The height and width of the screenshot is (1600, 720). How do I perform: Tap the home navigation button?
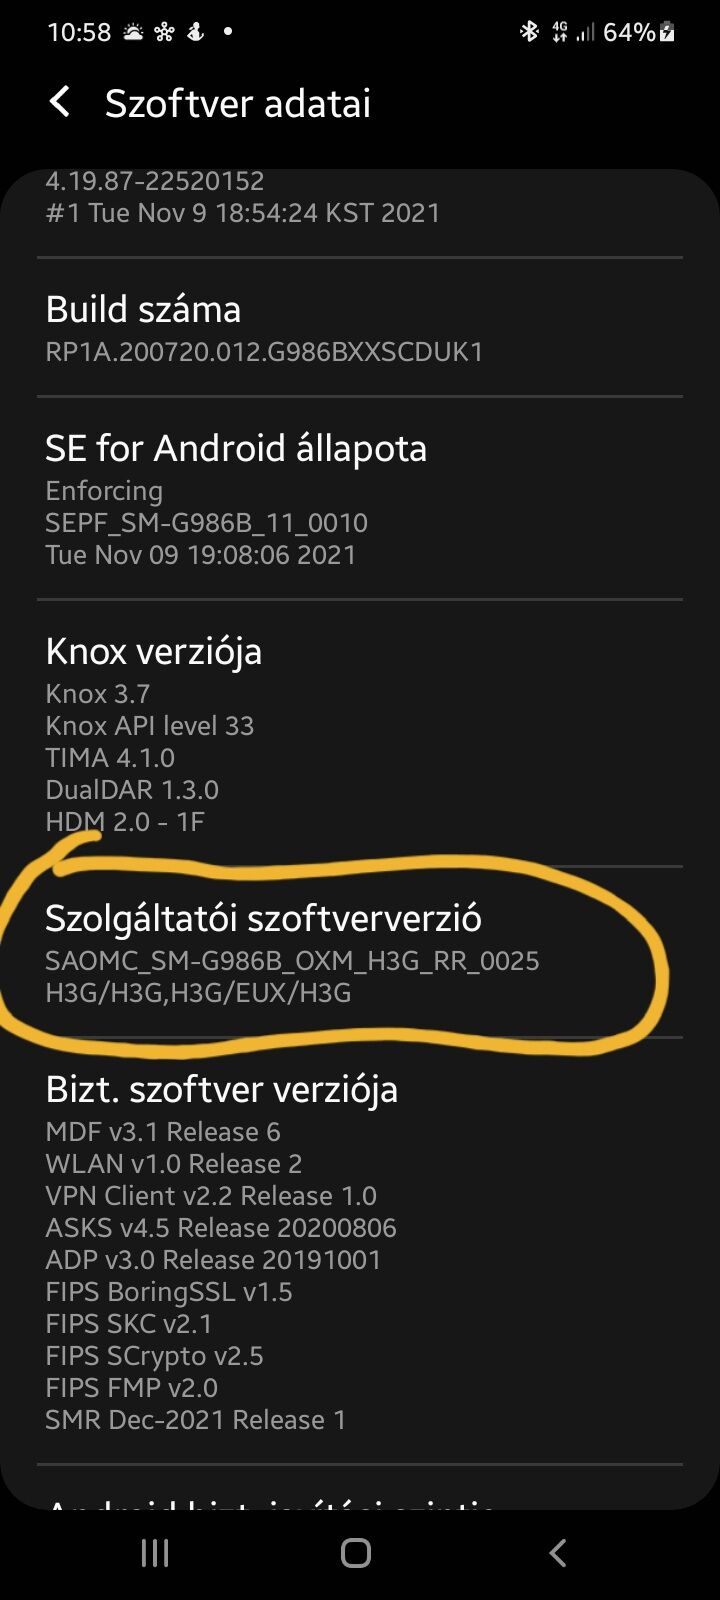tap(356, 1552)
